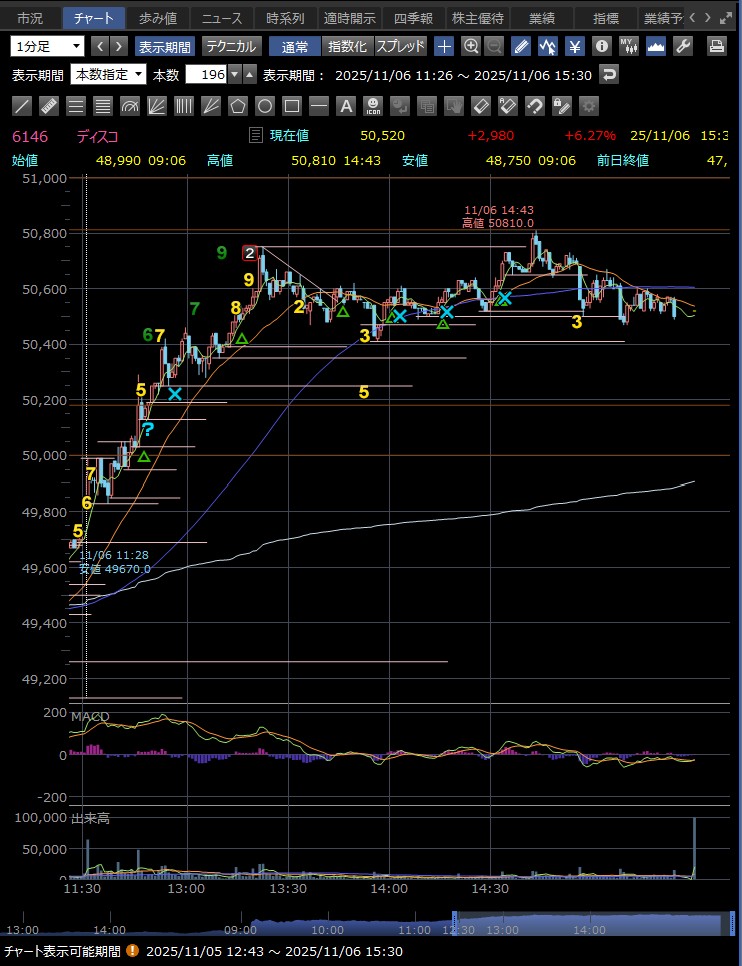Screen dimensions: 742x966
Task: Click the chart range slider at bottom
Action: (585, 925)
